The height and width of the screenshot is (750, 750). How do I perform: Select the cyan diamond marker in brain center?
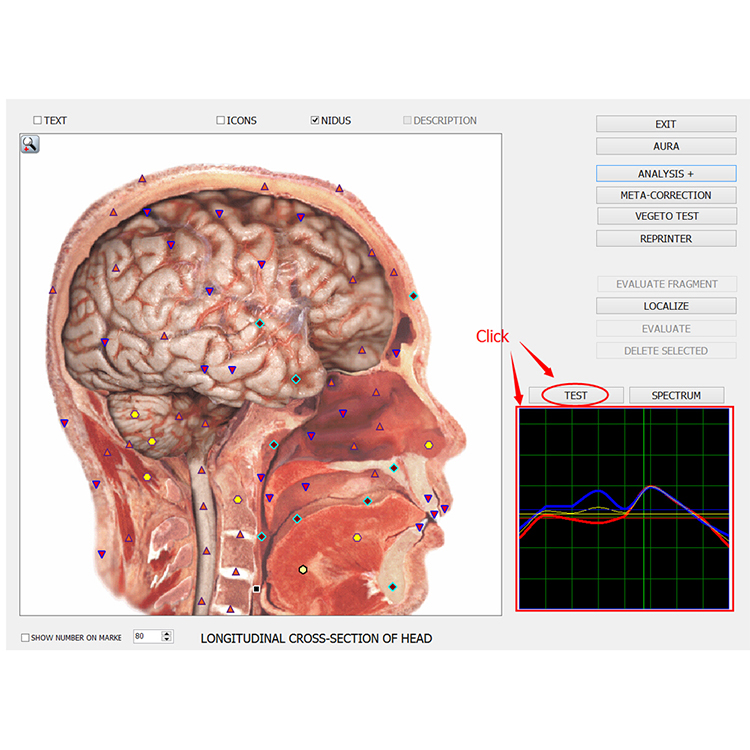(260, 323)
